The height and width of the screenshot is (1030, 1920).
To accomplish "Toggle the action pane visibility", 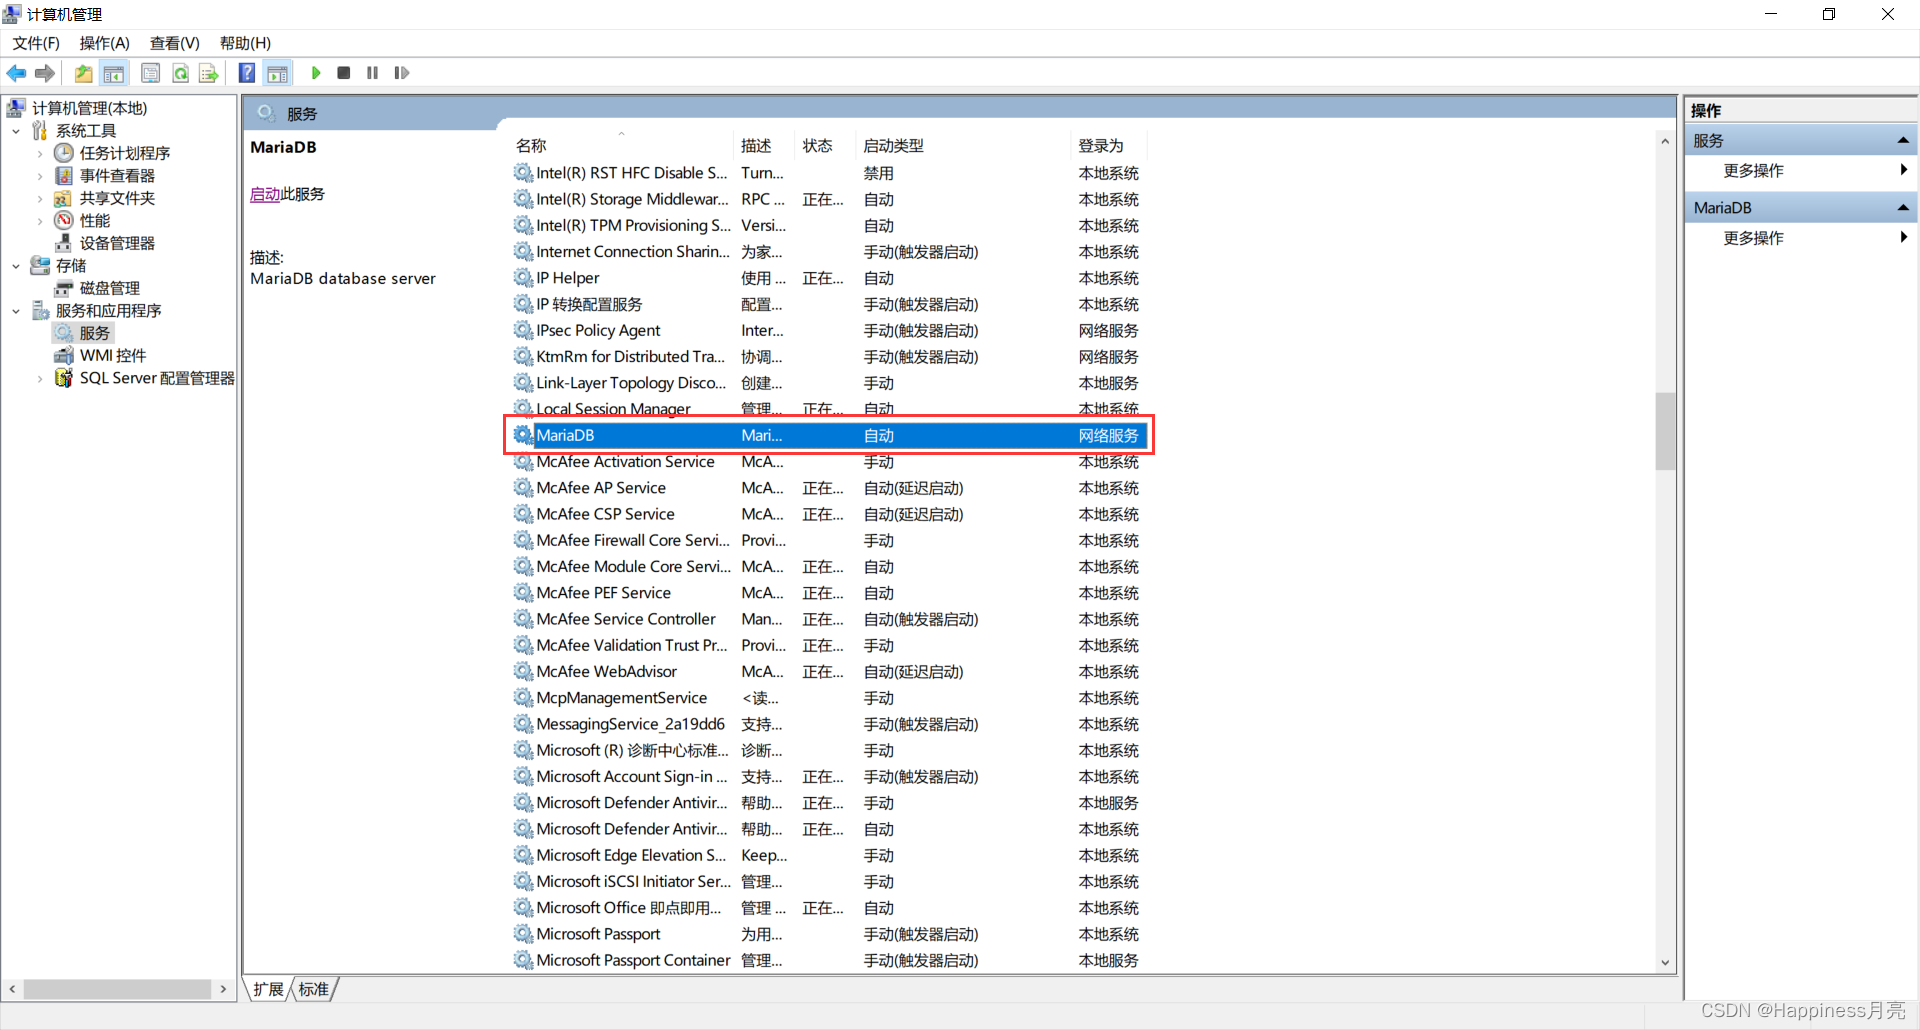I will coord(277,72).
